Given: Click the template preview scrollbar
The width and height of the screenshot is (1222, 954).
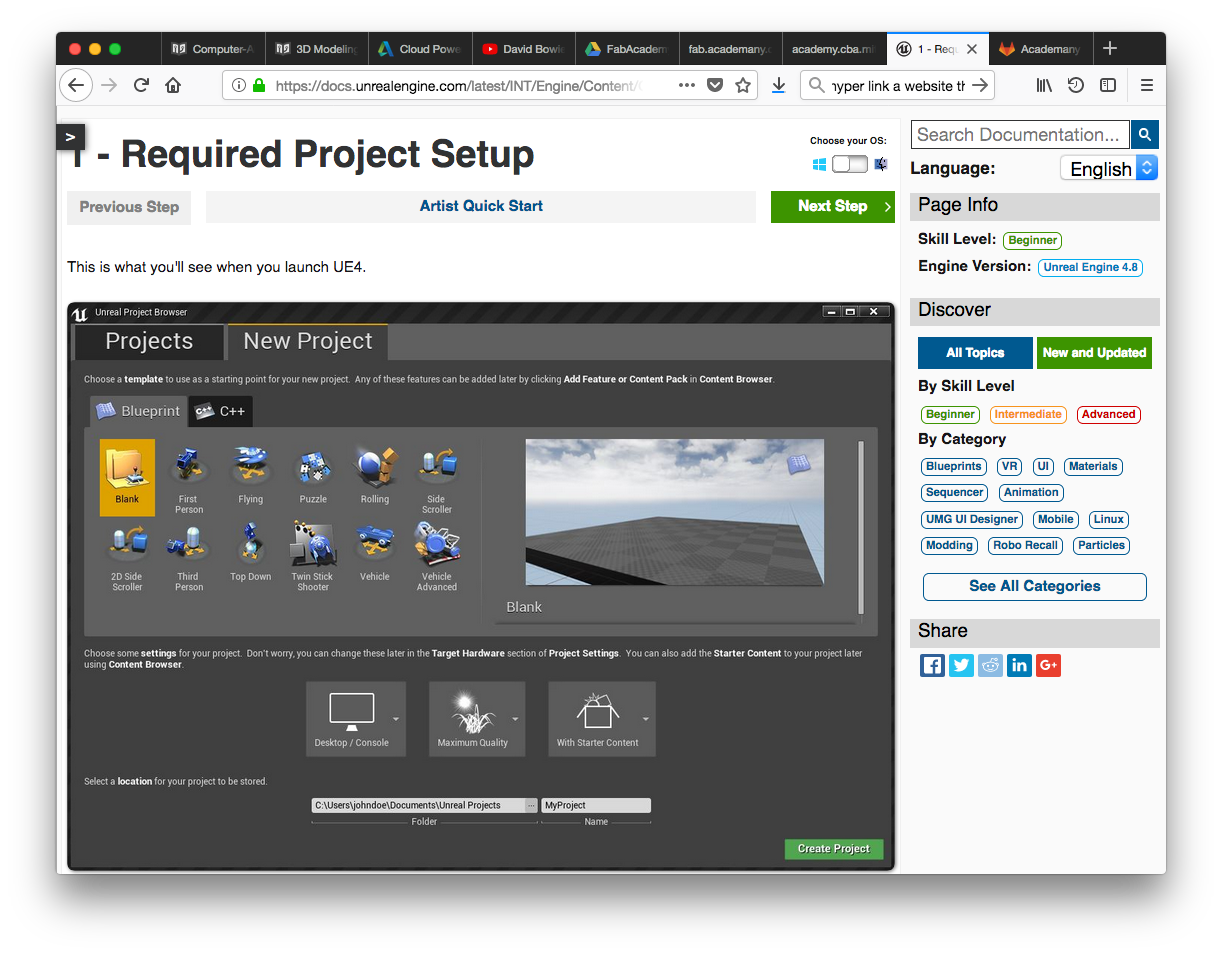Looking at the screenshot, I should tap(861, 526).
